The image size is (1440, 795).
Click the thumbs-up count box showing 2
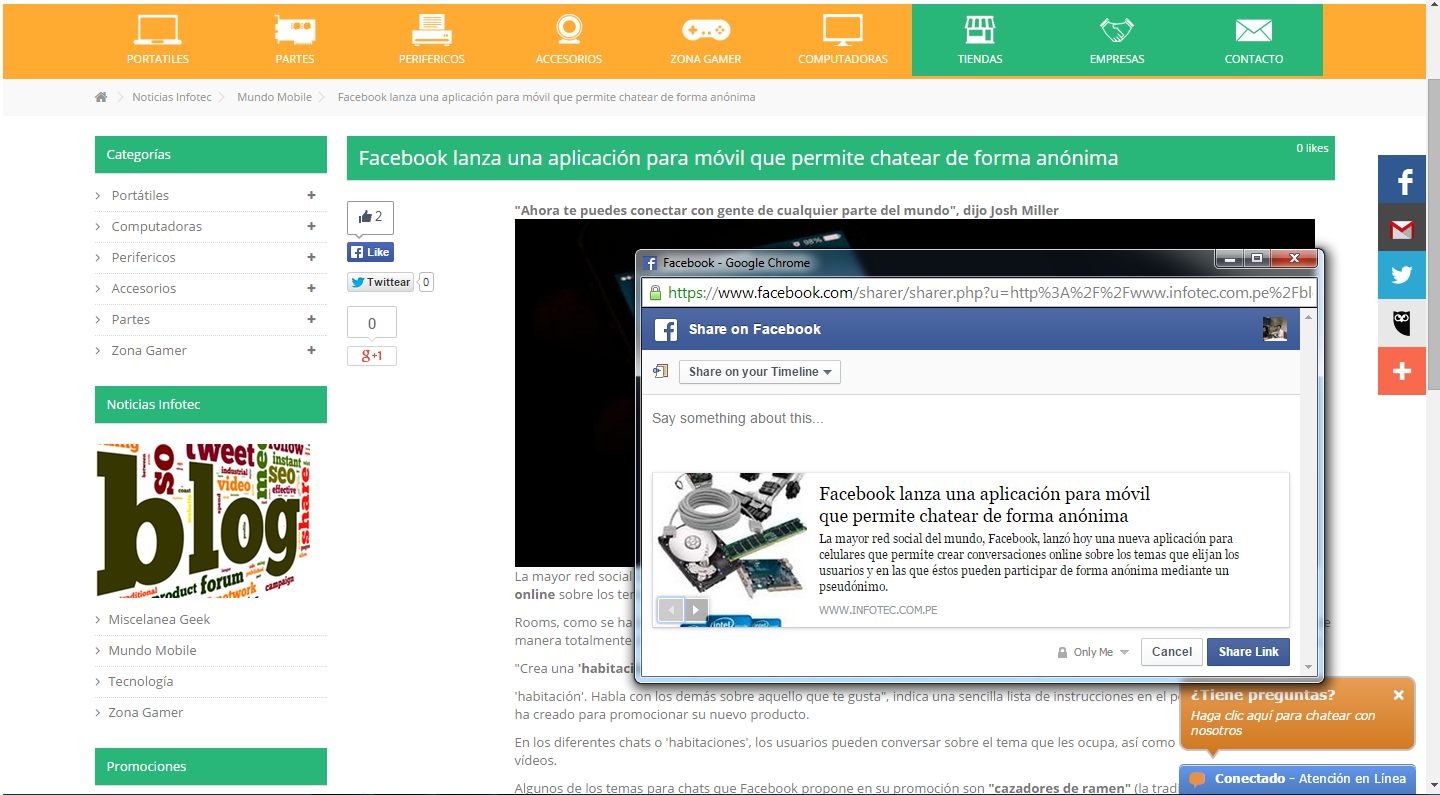pos(370,217)
